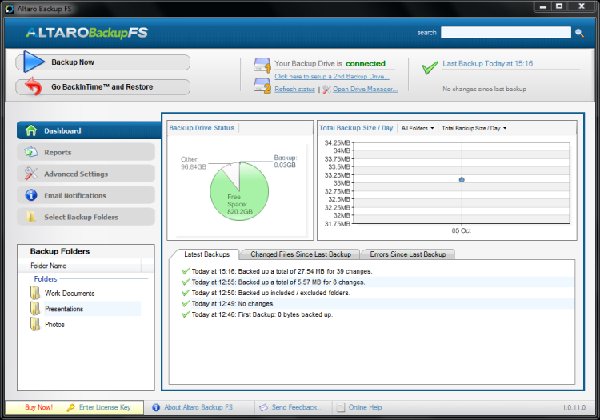This screenshot has height=420, width=600.
Task: Click Enter License Key link
Action: [104, 407]
